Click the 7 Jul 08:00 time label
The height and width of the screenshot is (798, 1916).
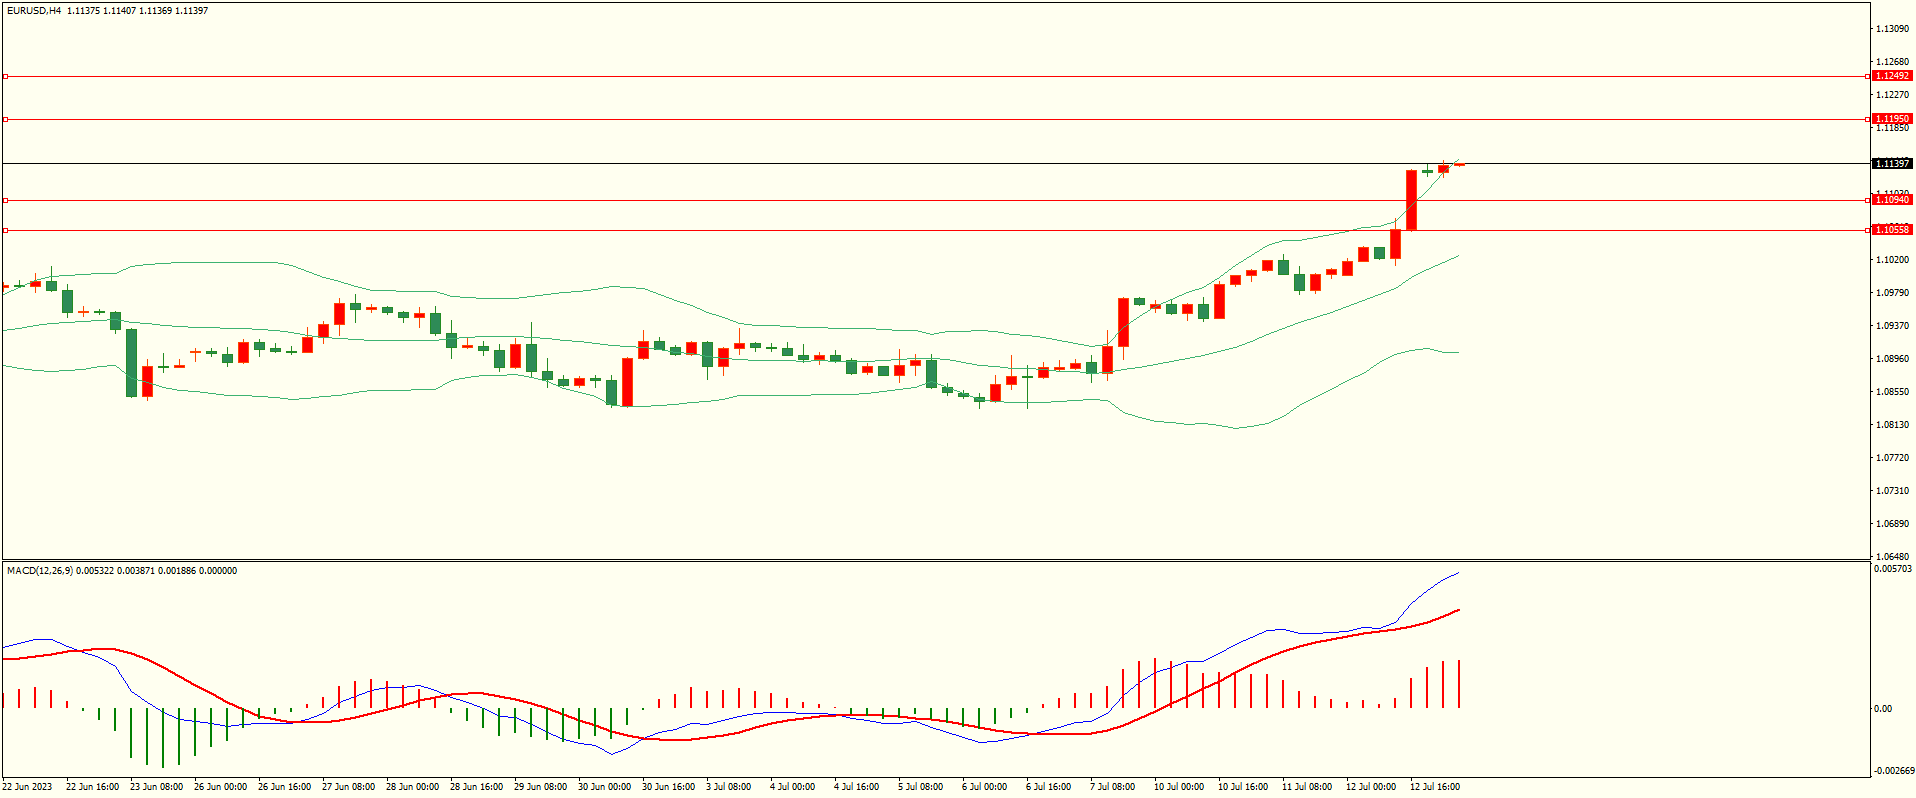point(1113,787)
